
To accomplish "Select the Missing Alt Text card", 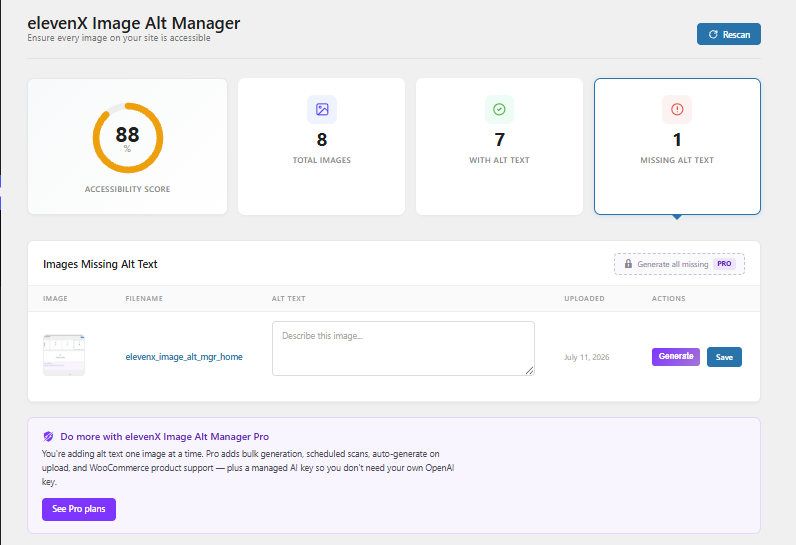I will 677,146.
